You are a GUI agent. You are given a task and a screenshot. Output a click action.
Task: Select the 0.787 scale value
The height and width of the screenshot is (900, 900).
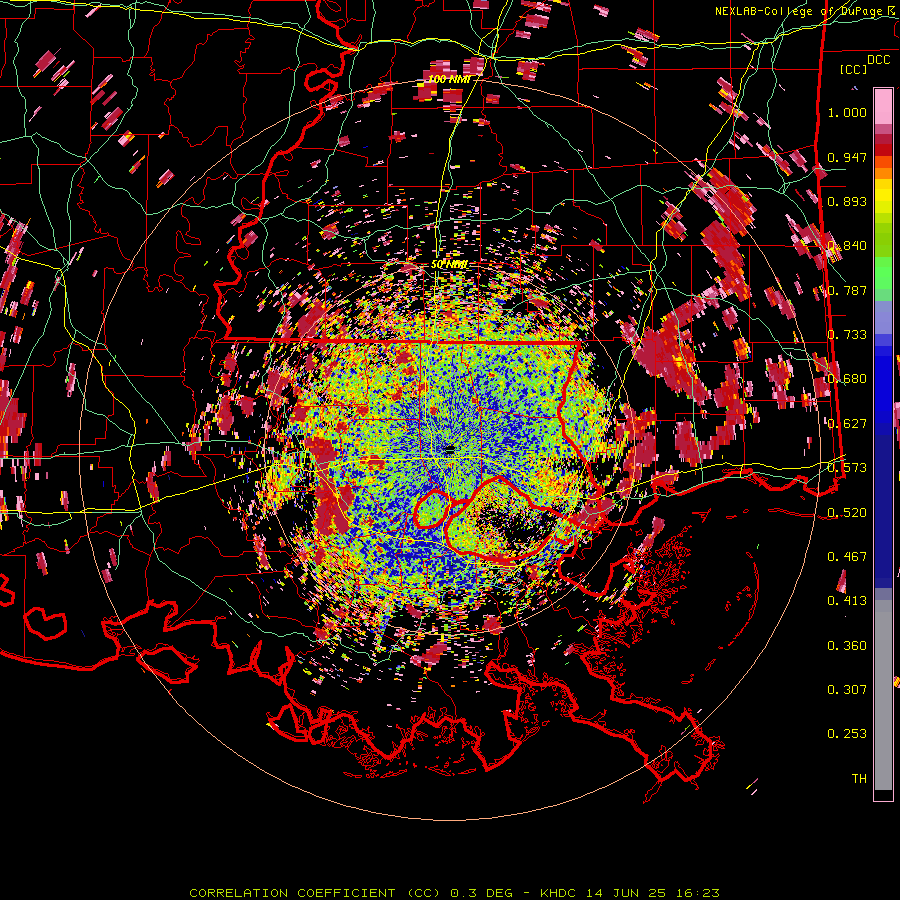pyautogui.click(x=847, y=290)
